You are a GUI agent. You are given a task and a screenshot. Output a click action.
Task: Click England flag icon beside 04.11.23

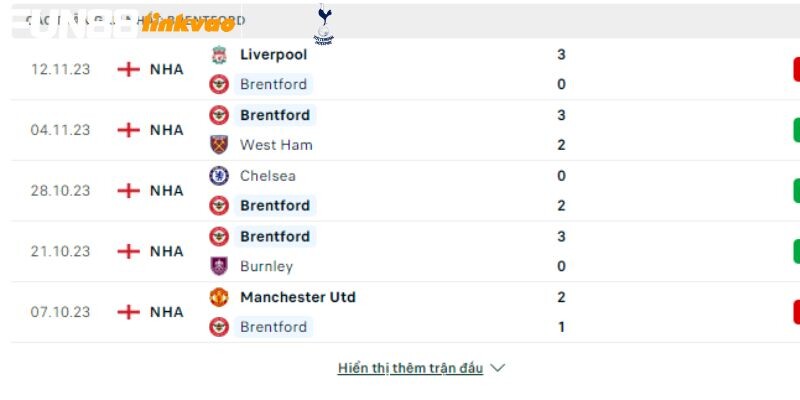pyautogui.click(x=129, y=130)
